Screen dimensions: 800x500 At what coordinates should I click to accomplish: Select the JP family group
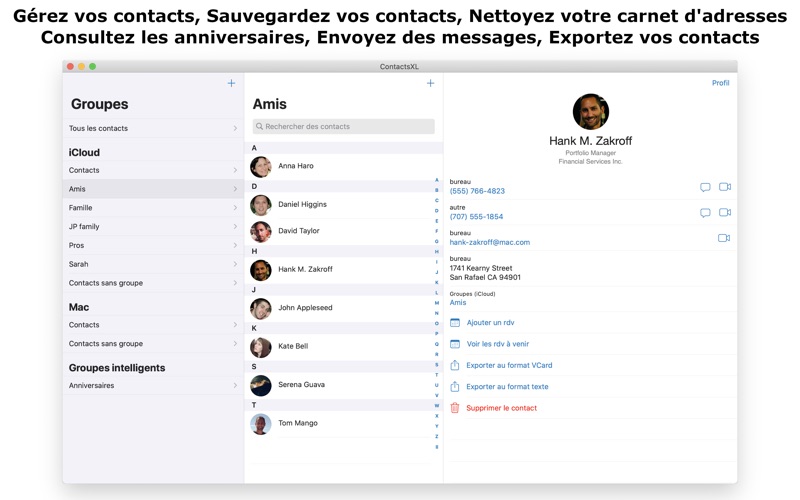click(x=153, y=227)
